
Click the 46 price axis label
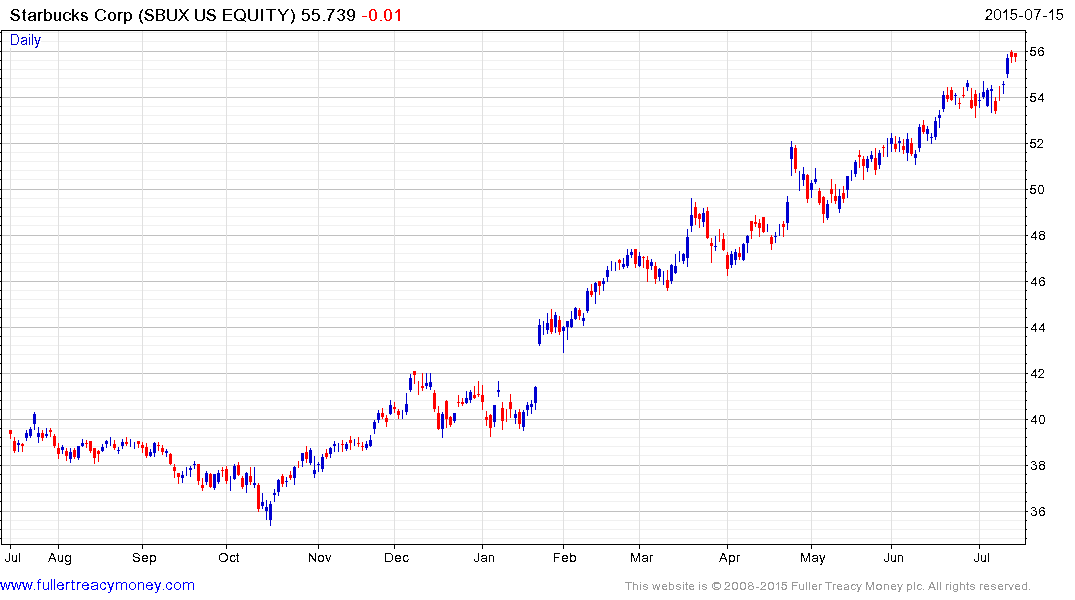coord(1037,282)
